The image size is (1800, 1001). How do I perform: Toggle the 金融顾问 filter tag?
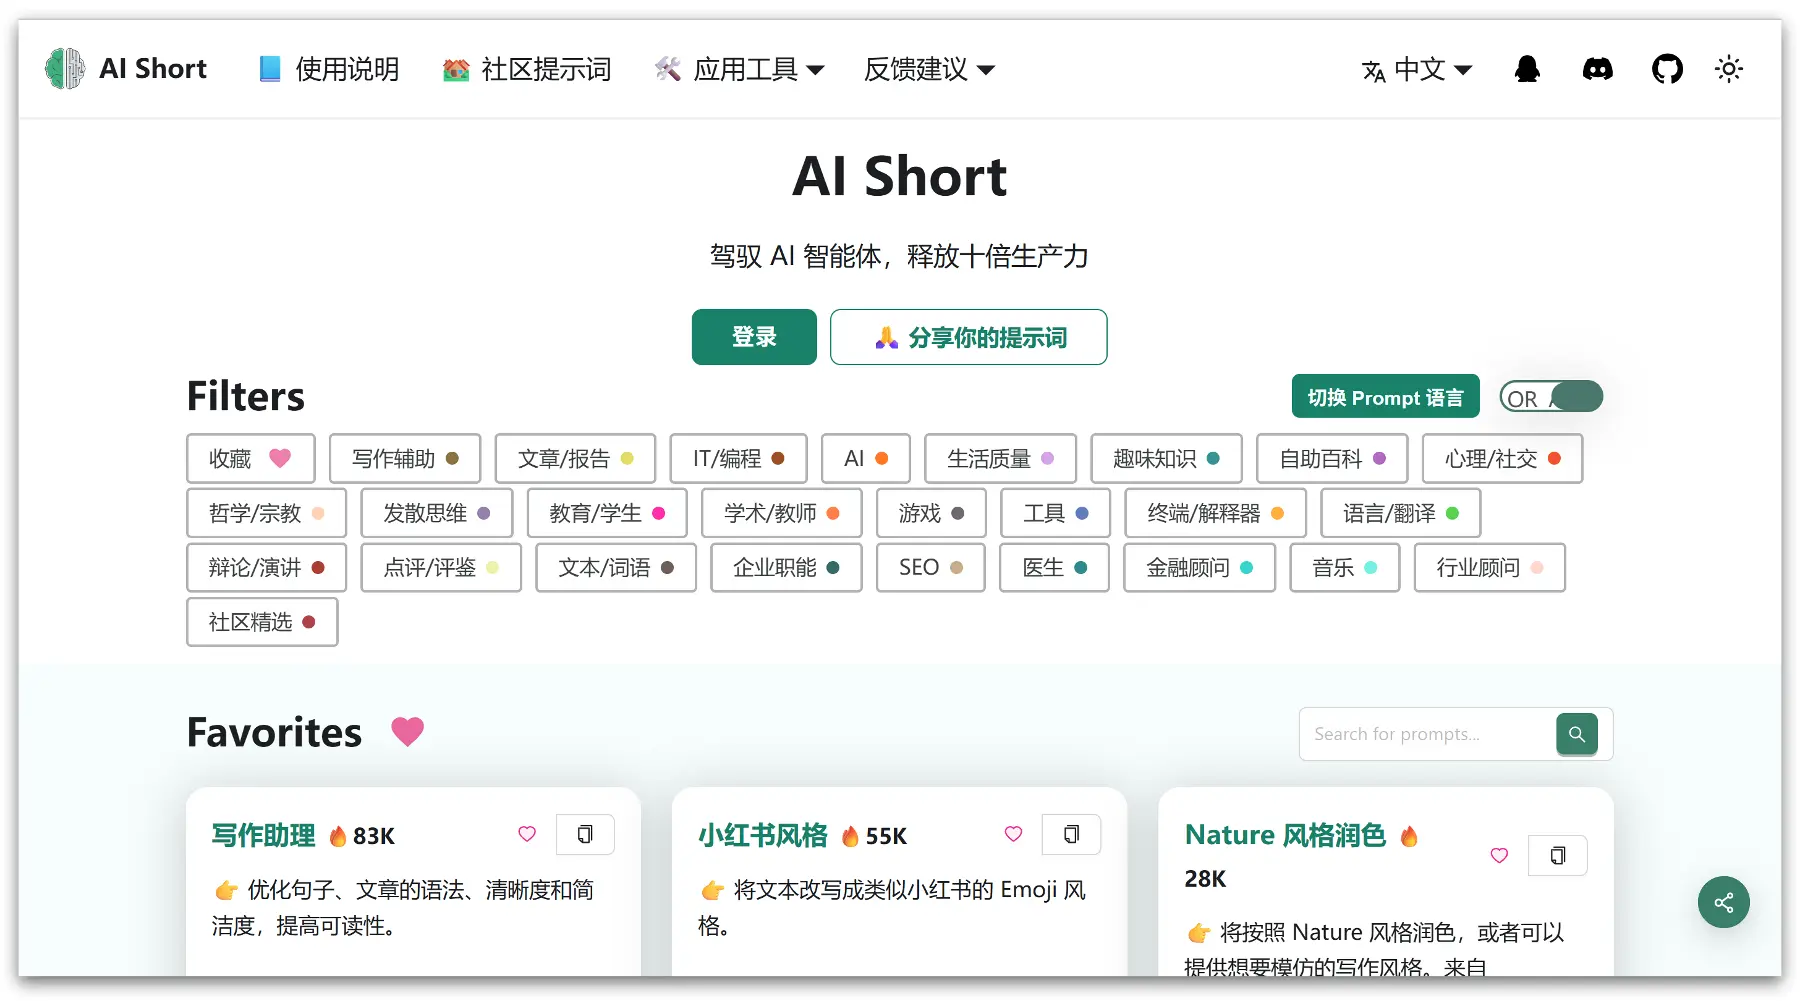pyautogui.click(x=1200, y=568)
